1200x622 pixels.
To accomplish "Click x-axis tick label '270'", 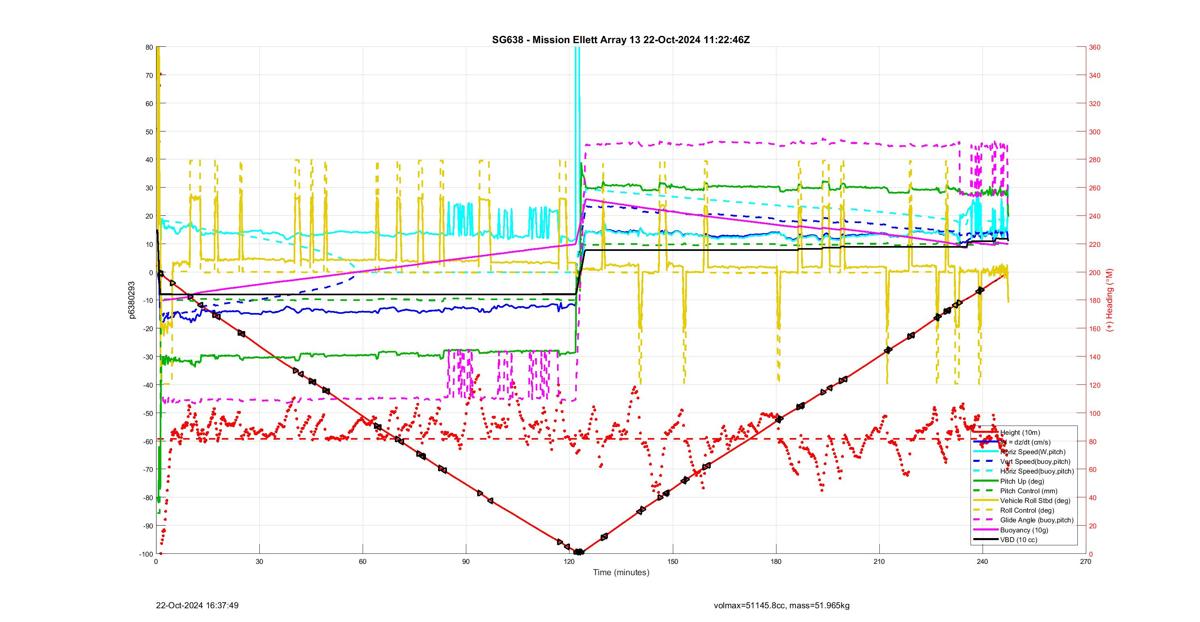I will tap(1085, 561).
